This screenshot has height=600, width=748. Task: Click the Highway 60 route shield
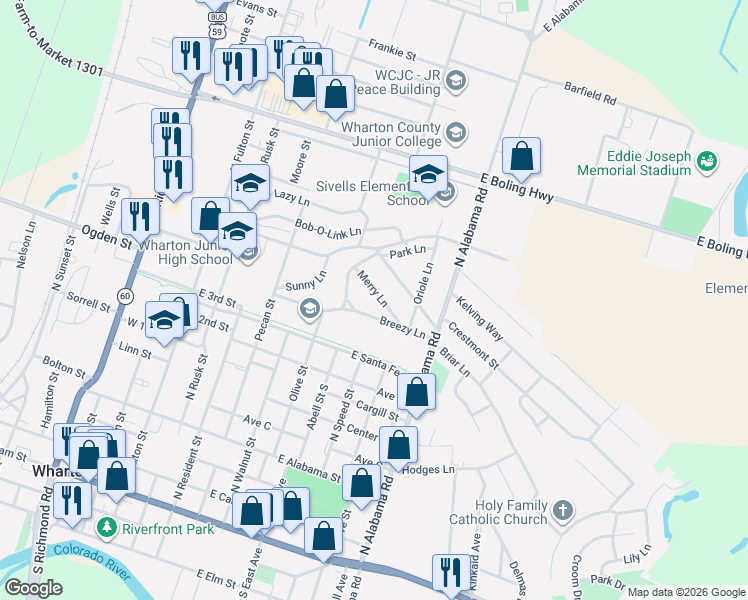coord(125,296)
